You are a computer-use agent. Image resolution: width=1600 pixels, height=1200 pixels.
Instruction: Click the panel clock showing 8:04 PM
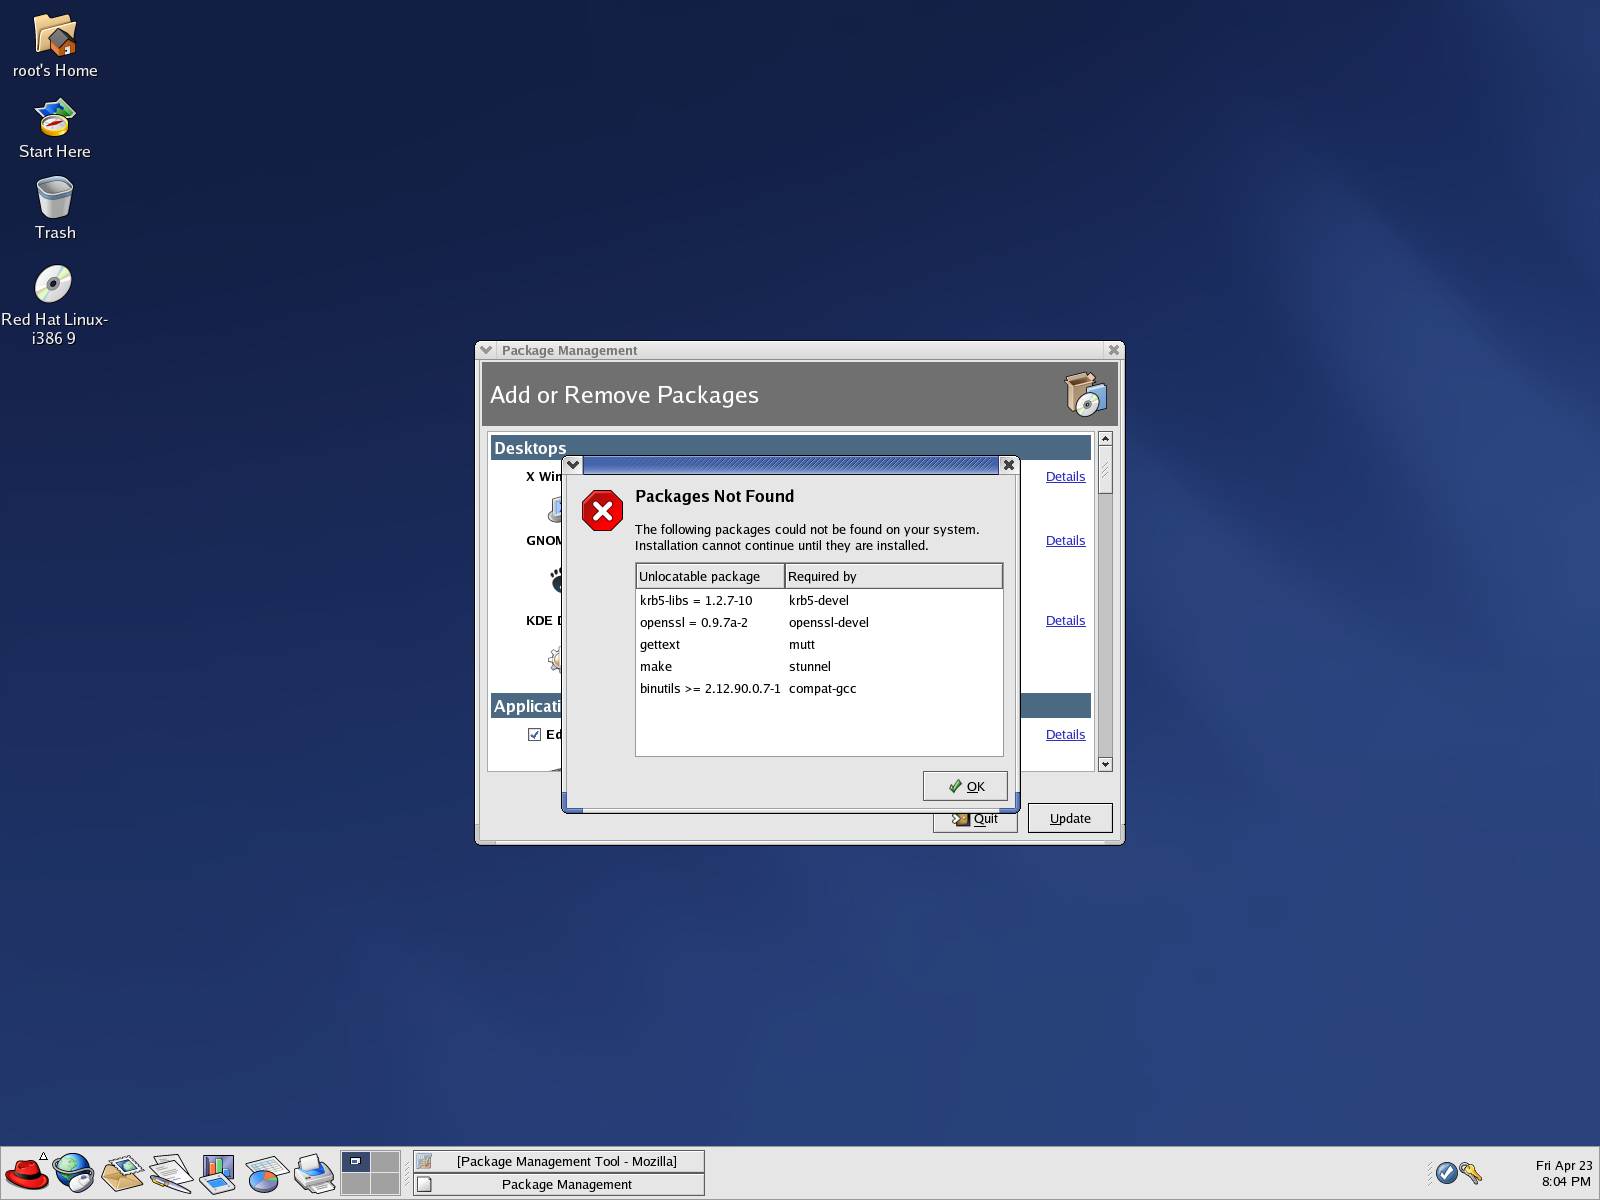point(1564,1173)
